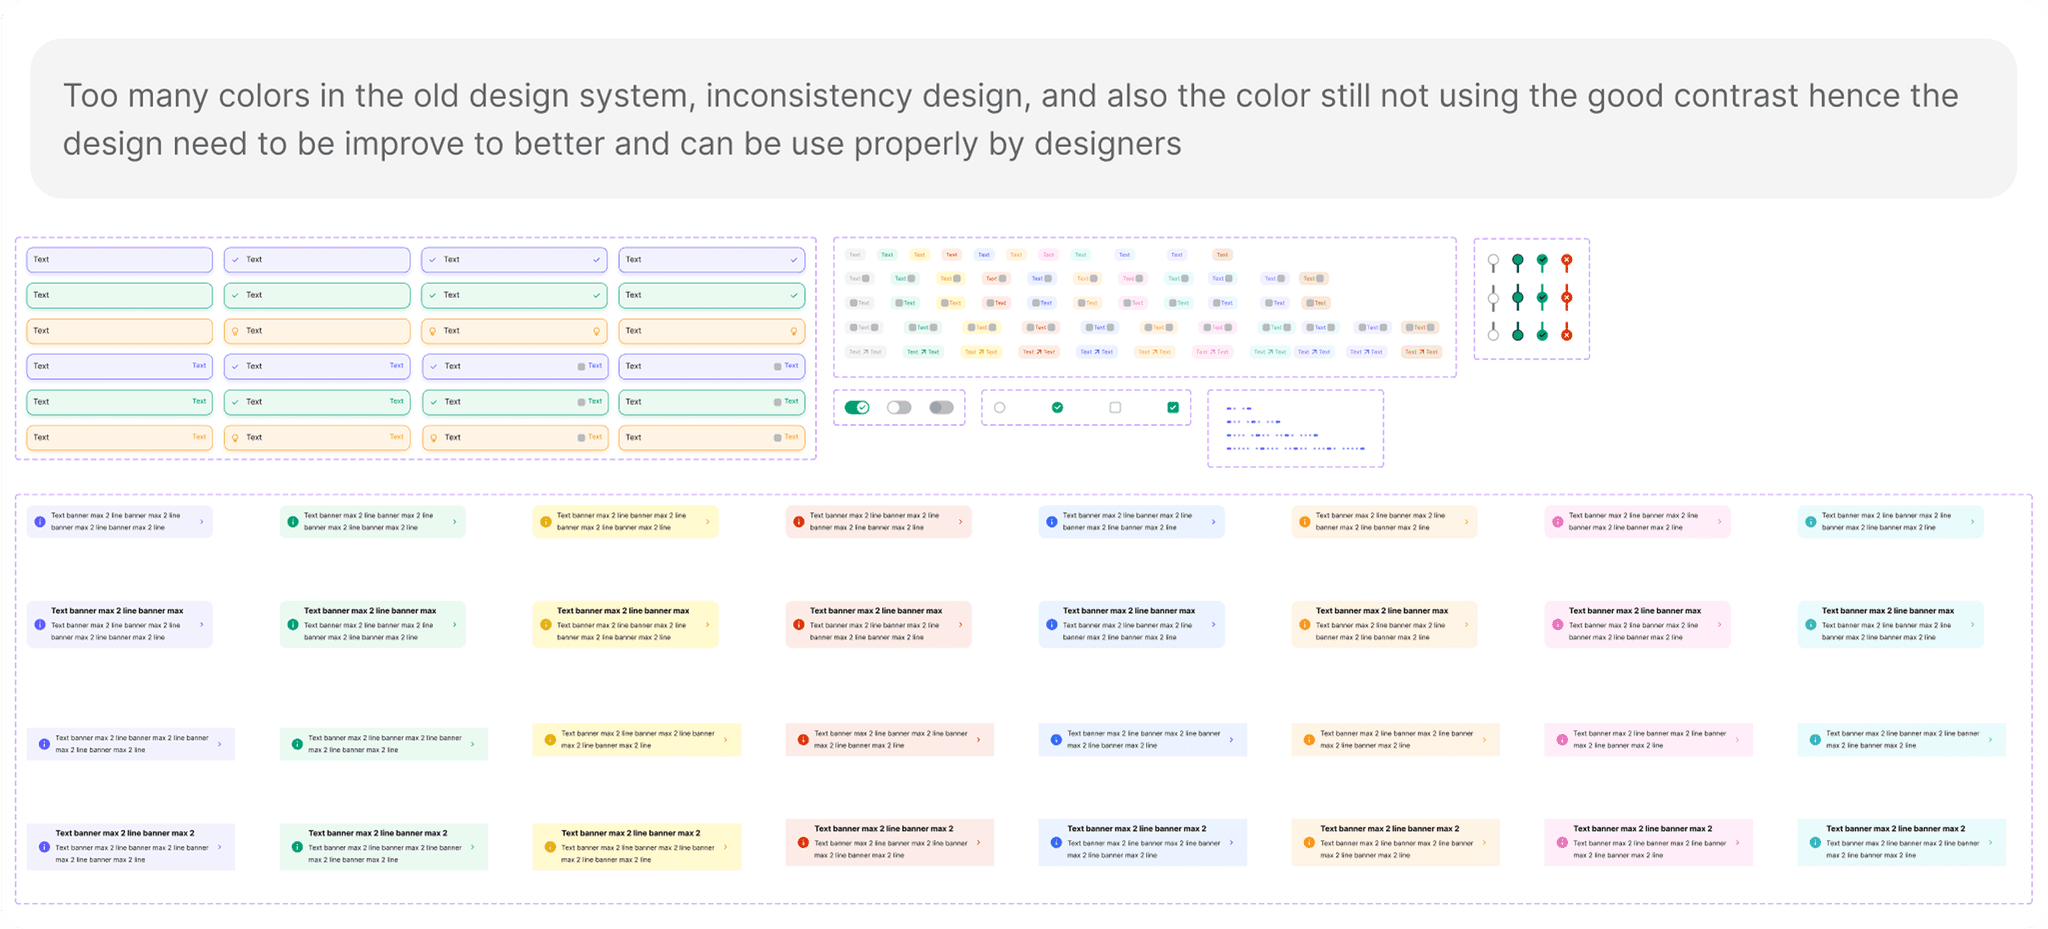The height and width of the screenshot is (929, 2048).
Task: Tick the empty square checkbox
Action: pyautogui.click(x=1115, y=407)
